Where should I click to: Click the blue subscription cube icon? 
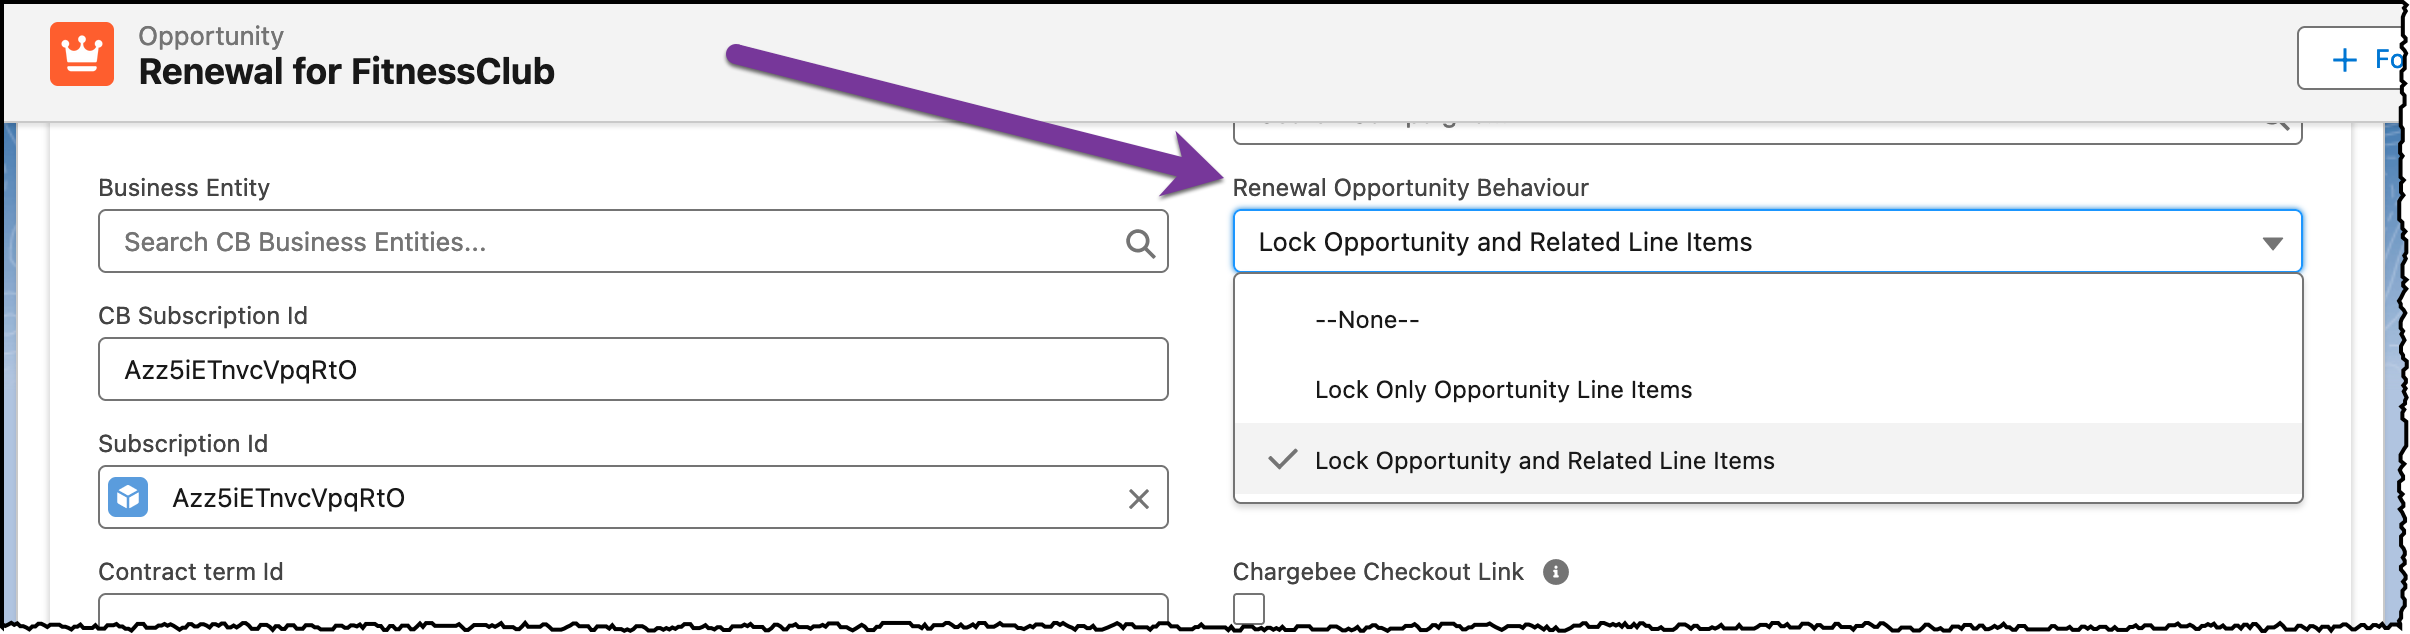coord(128,497)
